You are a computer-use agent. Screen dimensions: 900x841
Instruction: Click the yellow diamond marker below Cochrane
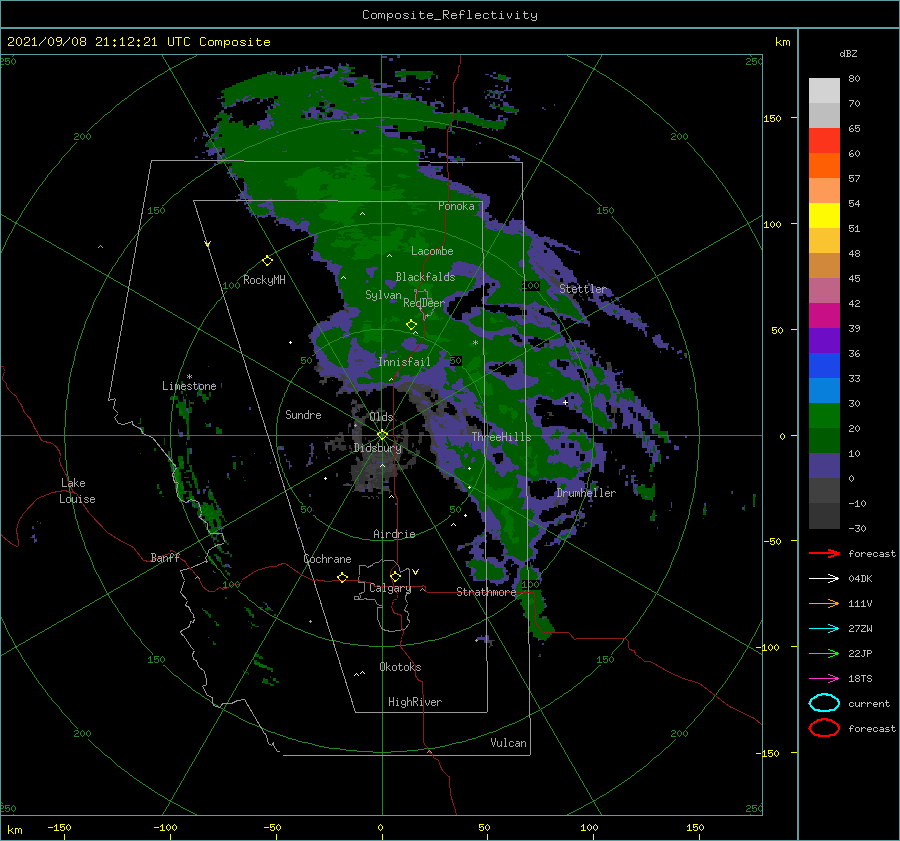(343, 577)
